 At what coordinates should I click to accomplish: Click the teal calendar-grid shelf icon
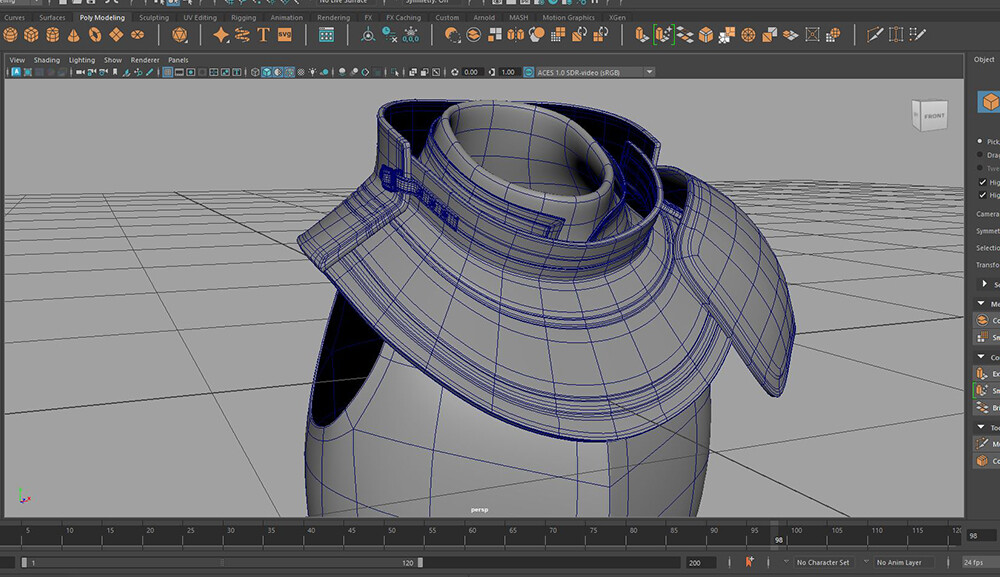(x=326, y=34)
